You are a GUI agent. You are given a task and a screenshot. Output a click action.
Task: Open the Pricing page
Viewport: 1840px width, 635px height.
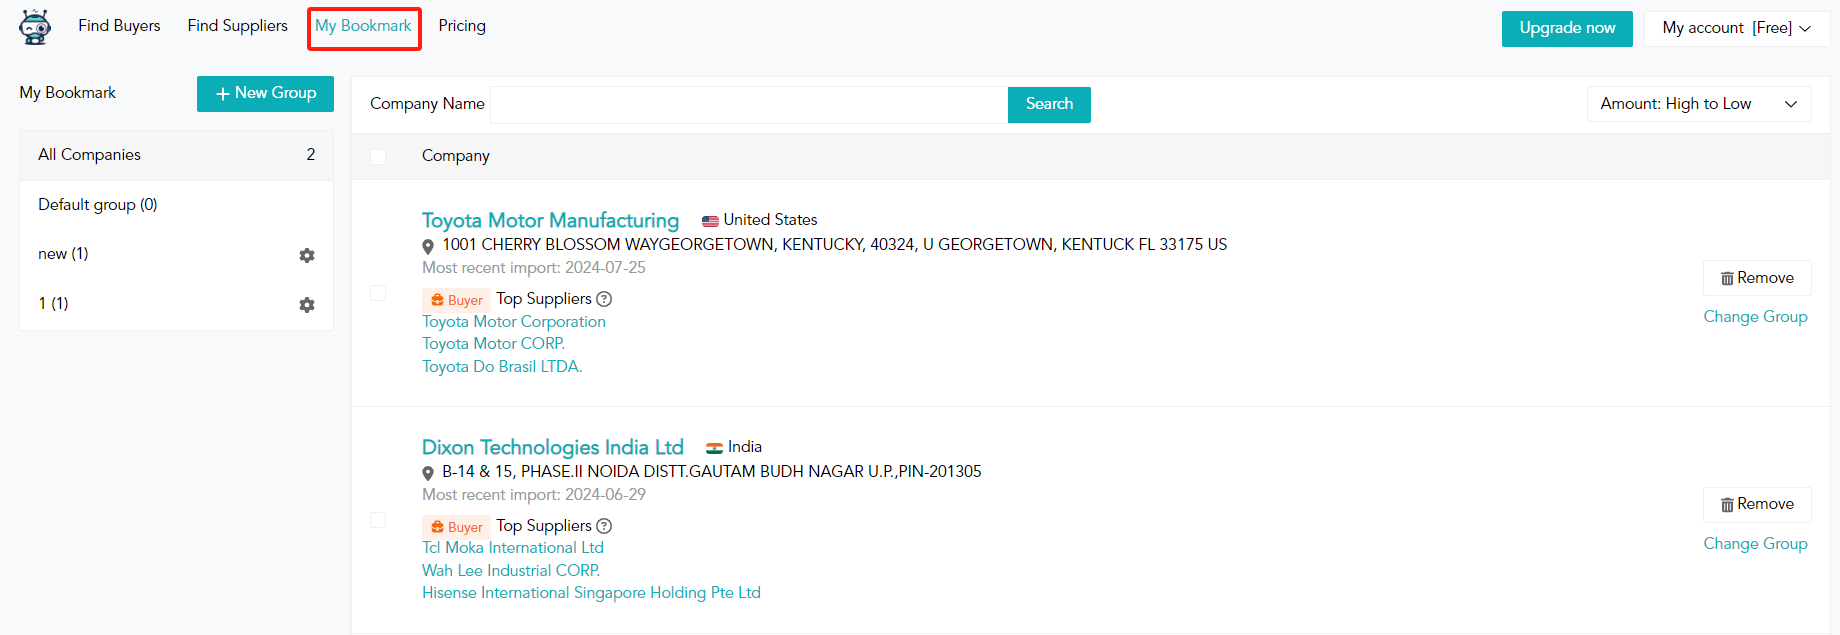pos(462,26)
